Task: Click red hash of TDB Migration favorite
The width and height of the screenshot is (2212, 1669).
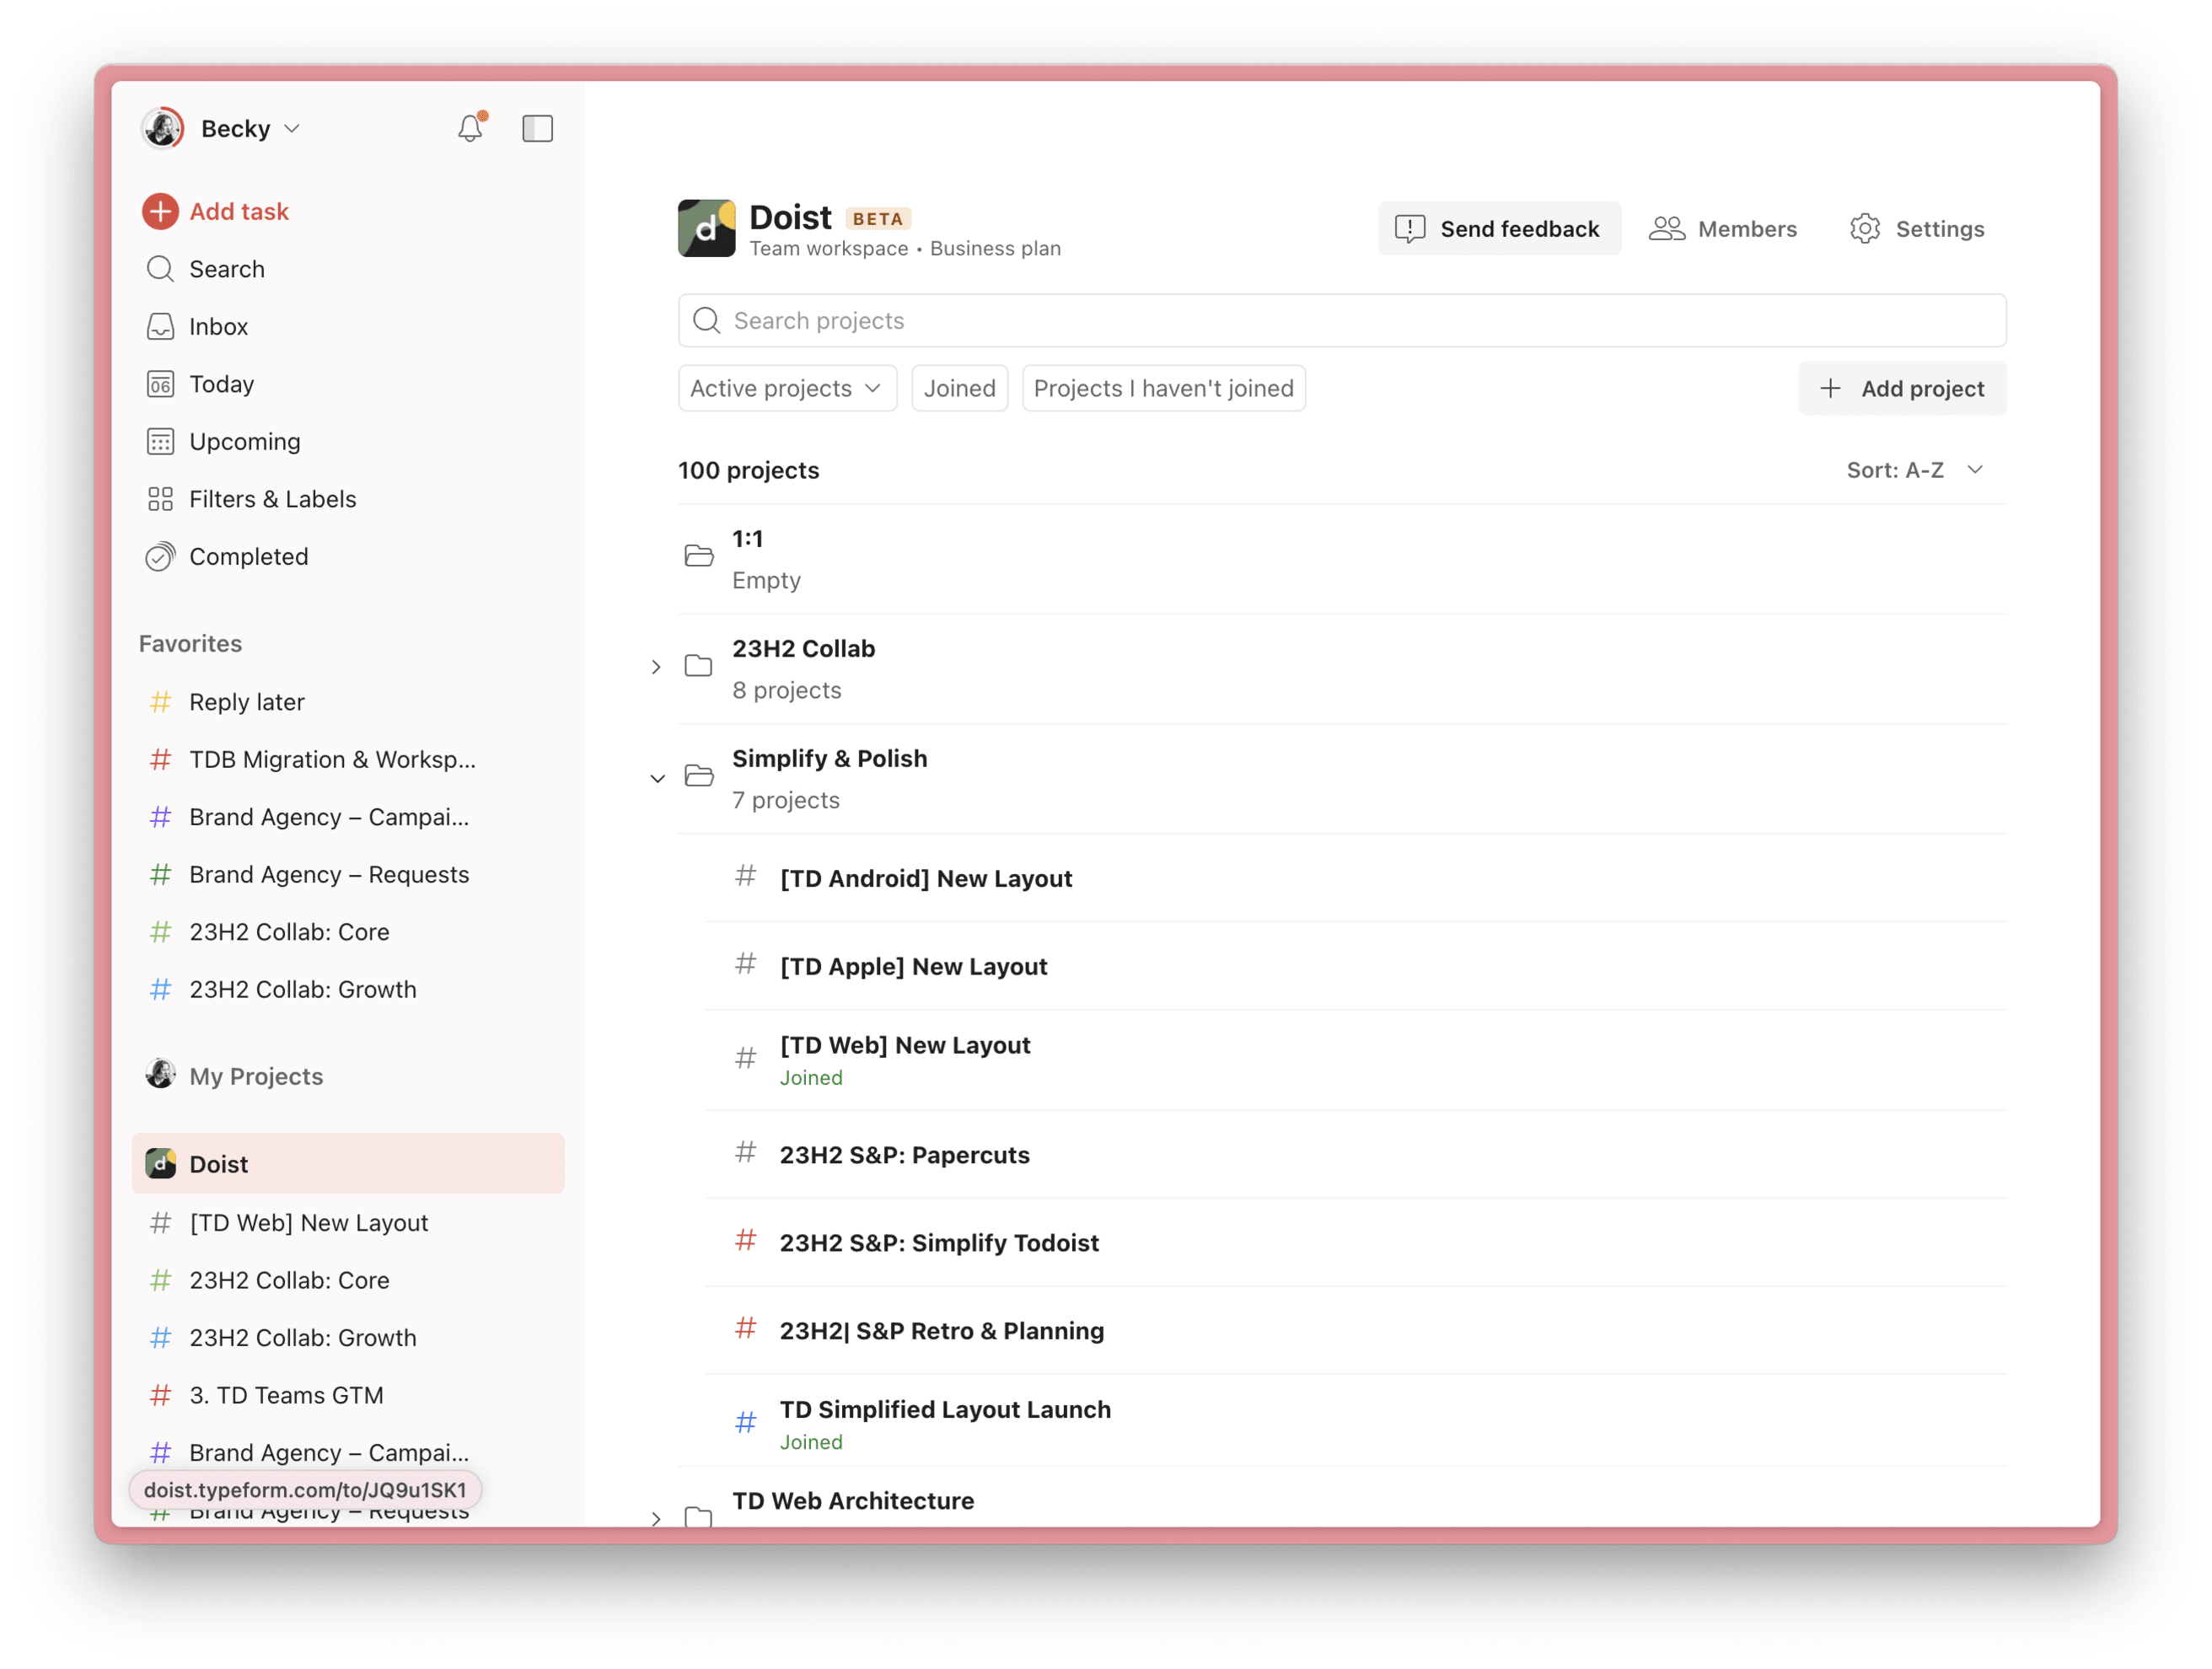Action: 160,759
